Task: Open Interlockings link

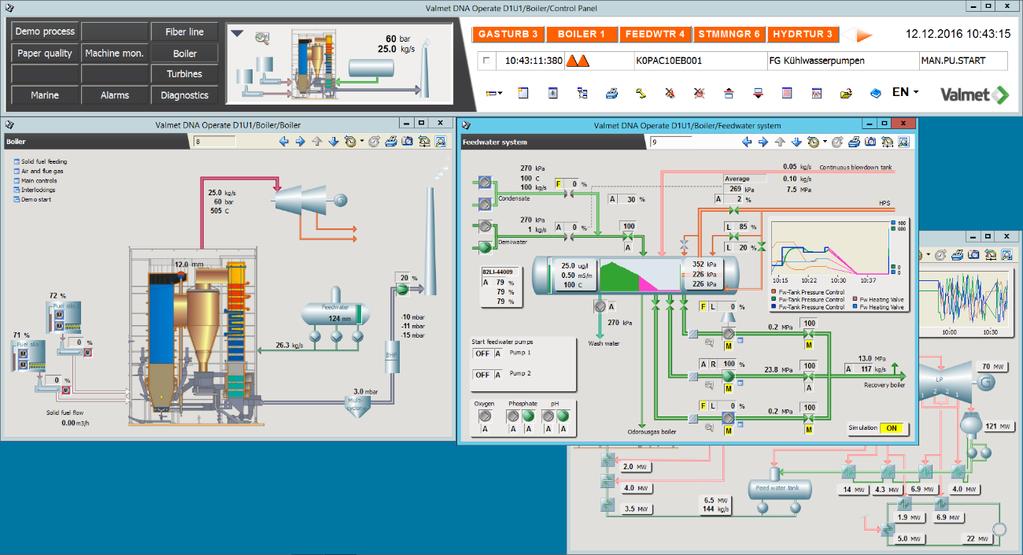Action: click(38, 190)
